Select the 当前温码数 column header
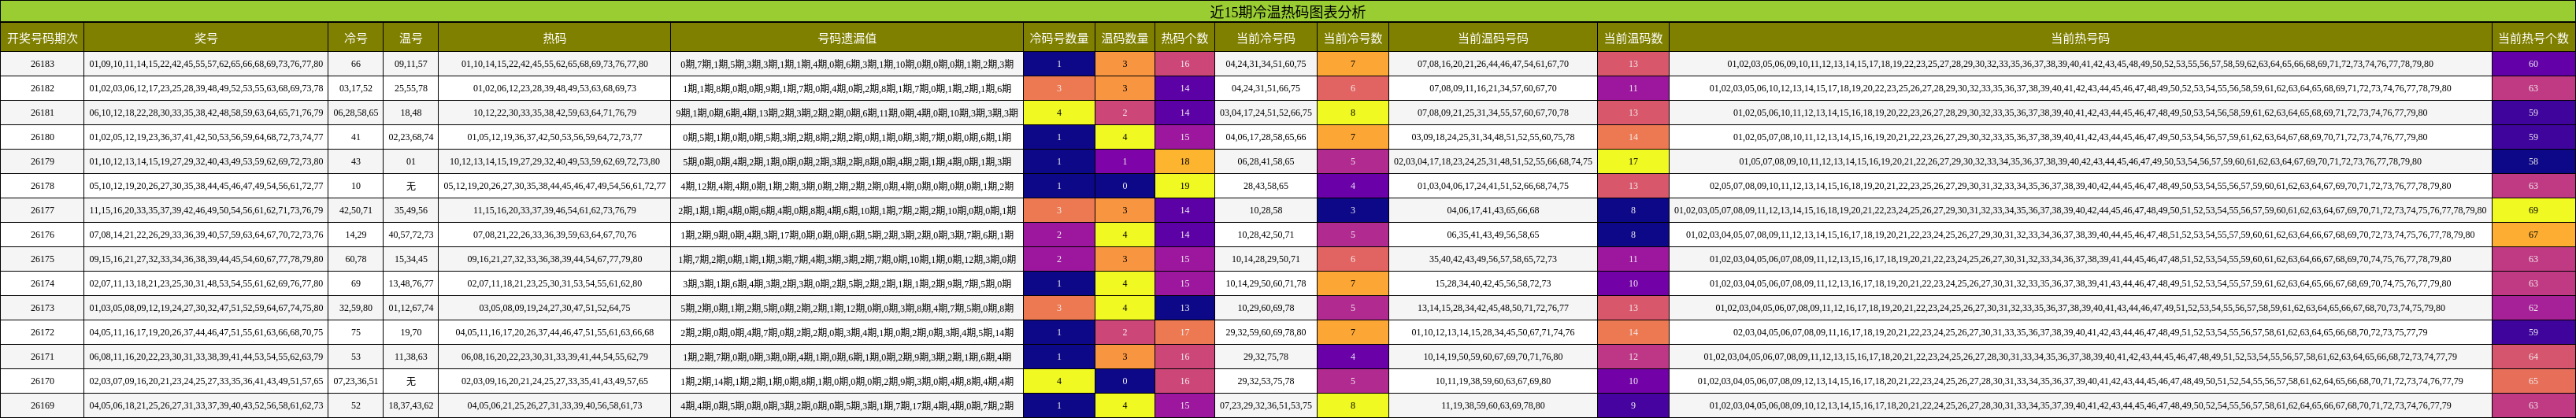 pos(1633,39)
